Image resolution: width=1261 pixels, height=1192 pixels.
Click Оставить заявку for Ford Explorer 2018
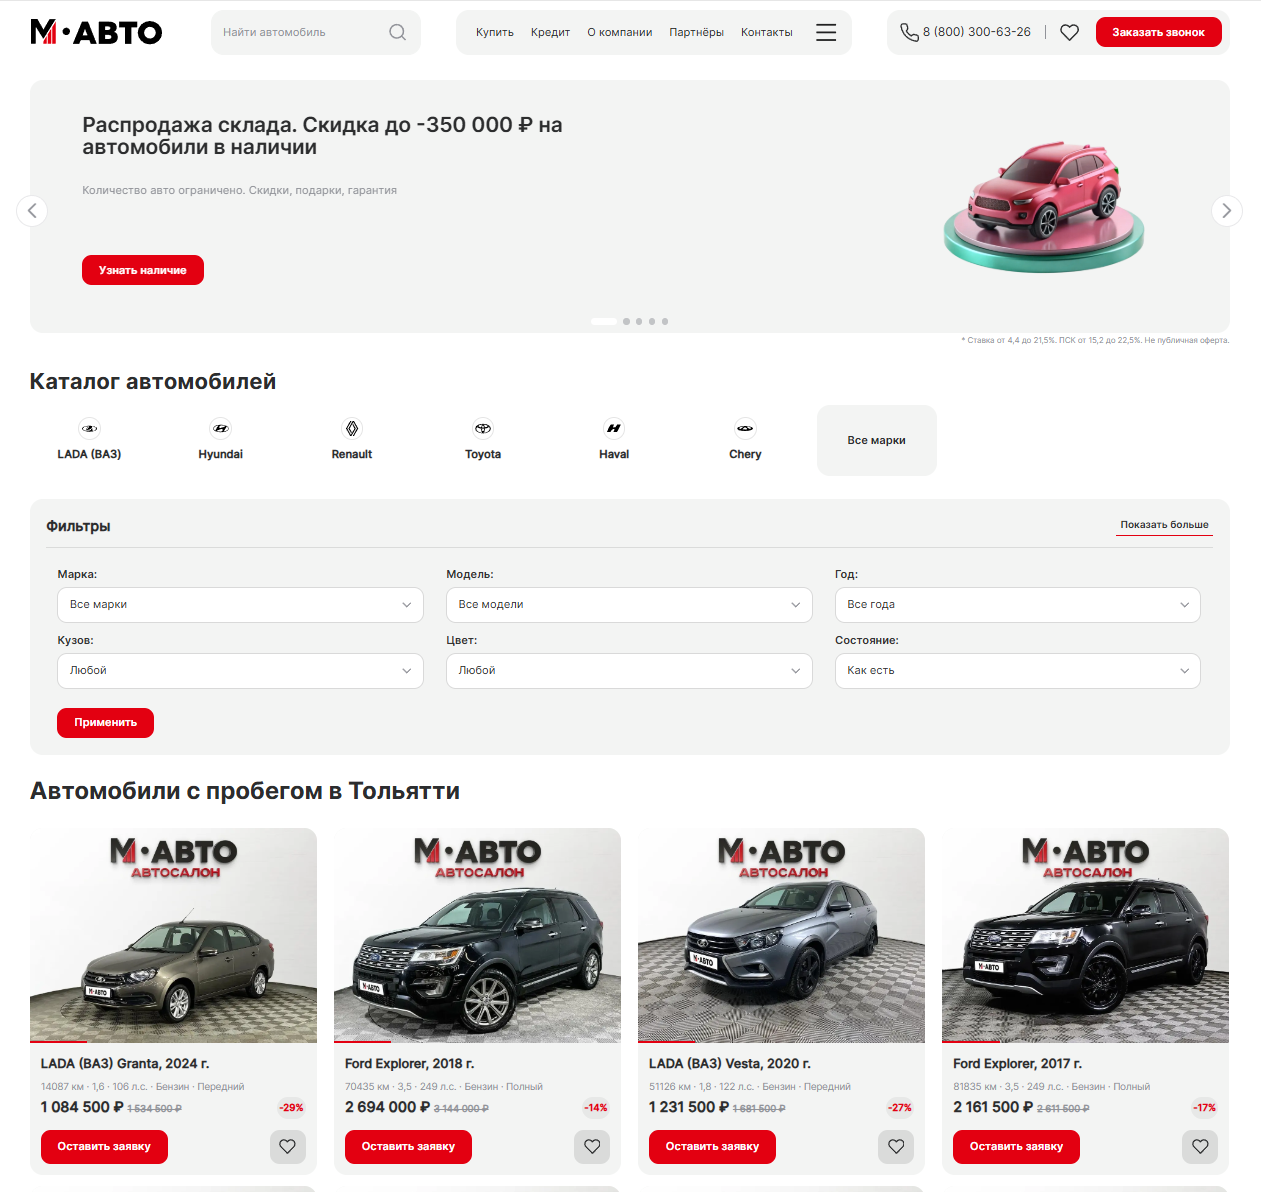point(408,1147)
